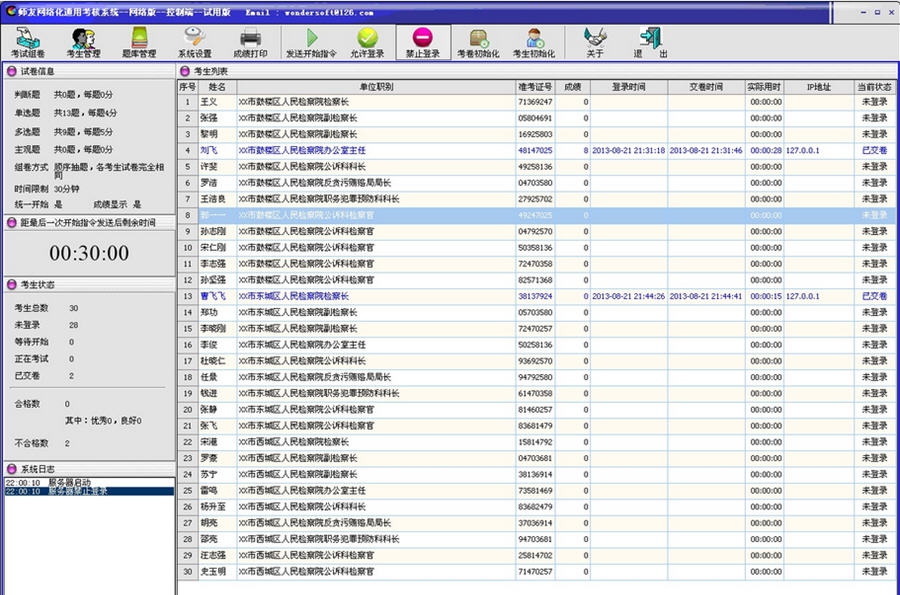The image size is (900, 595).
Task: Click the 退出 exit button
Action: 650,42
